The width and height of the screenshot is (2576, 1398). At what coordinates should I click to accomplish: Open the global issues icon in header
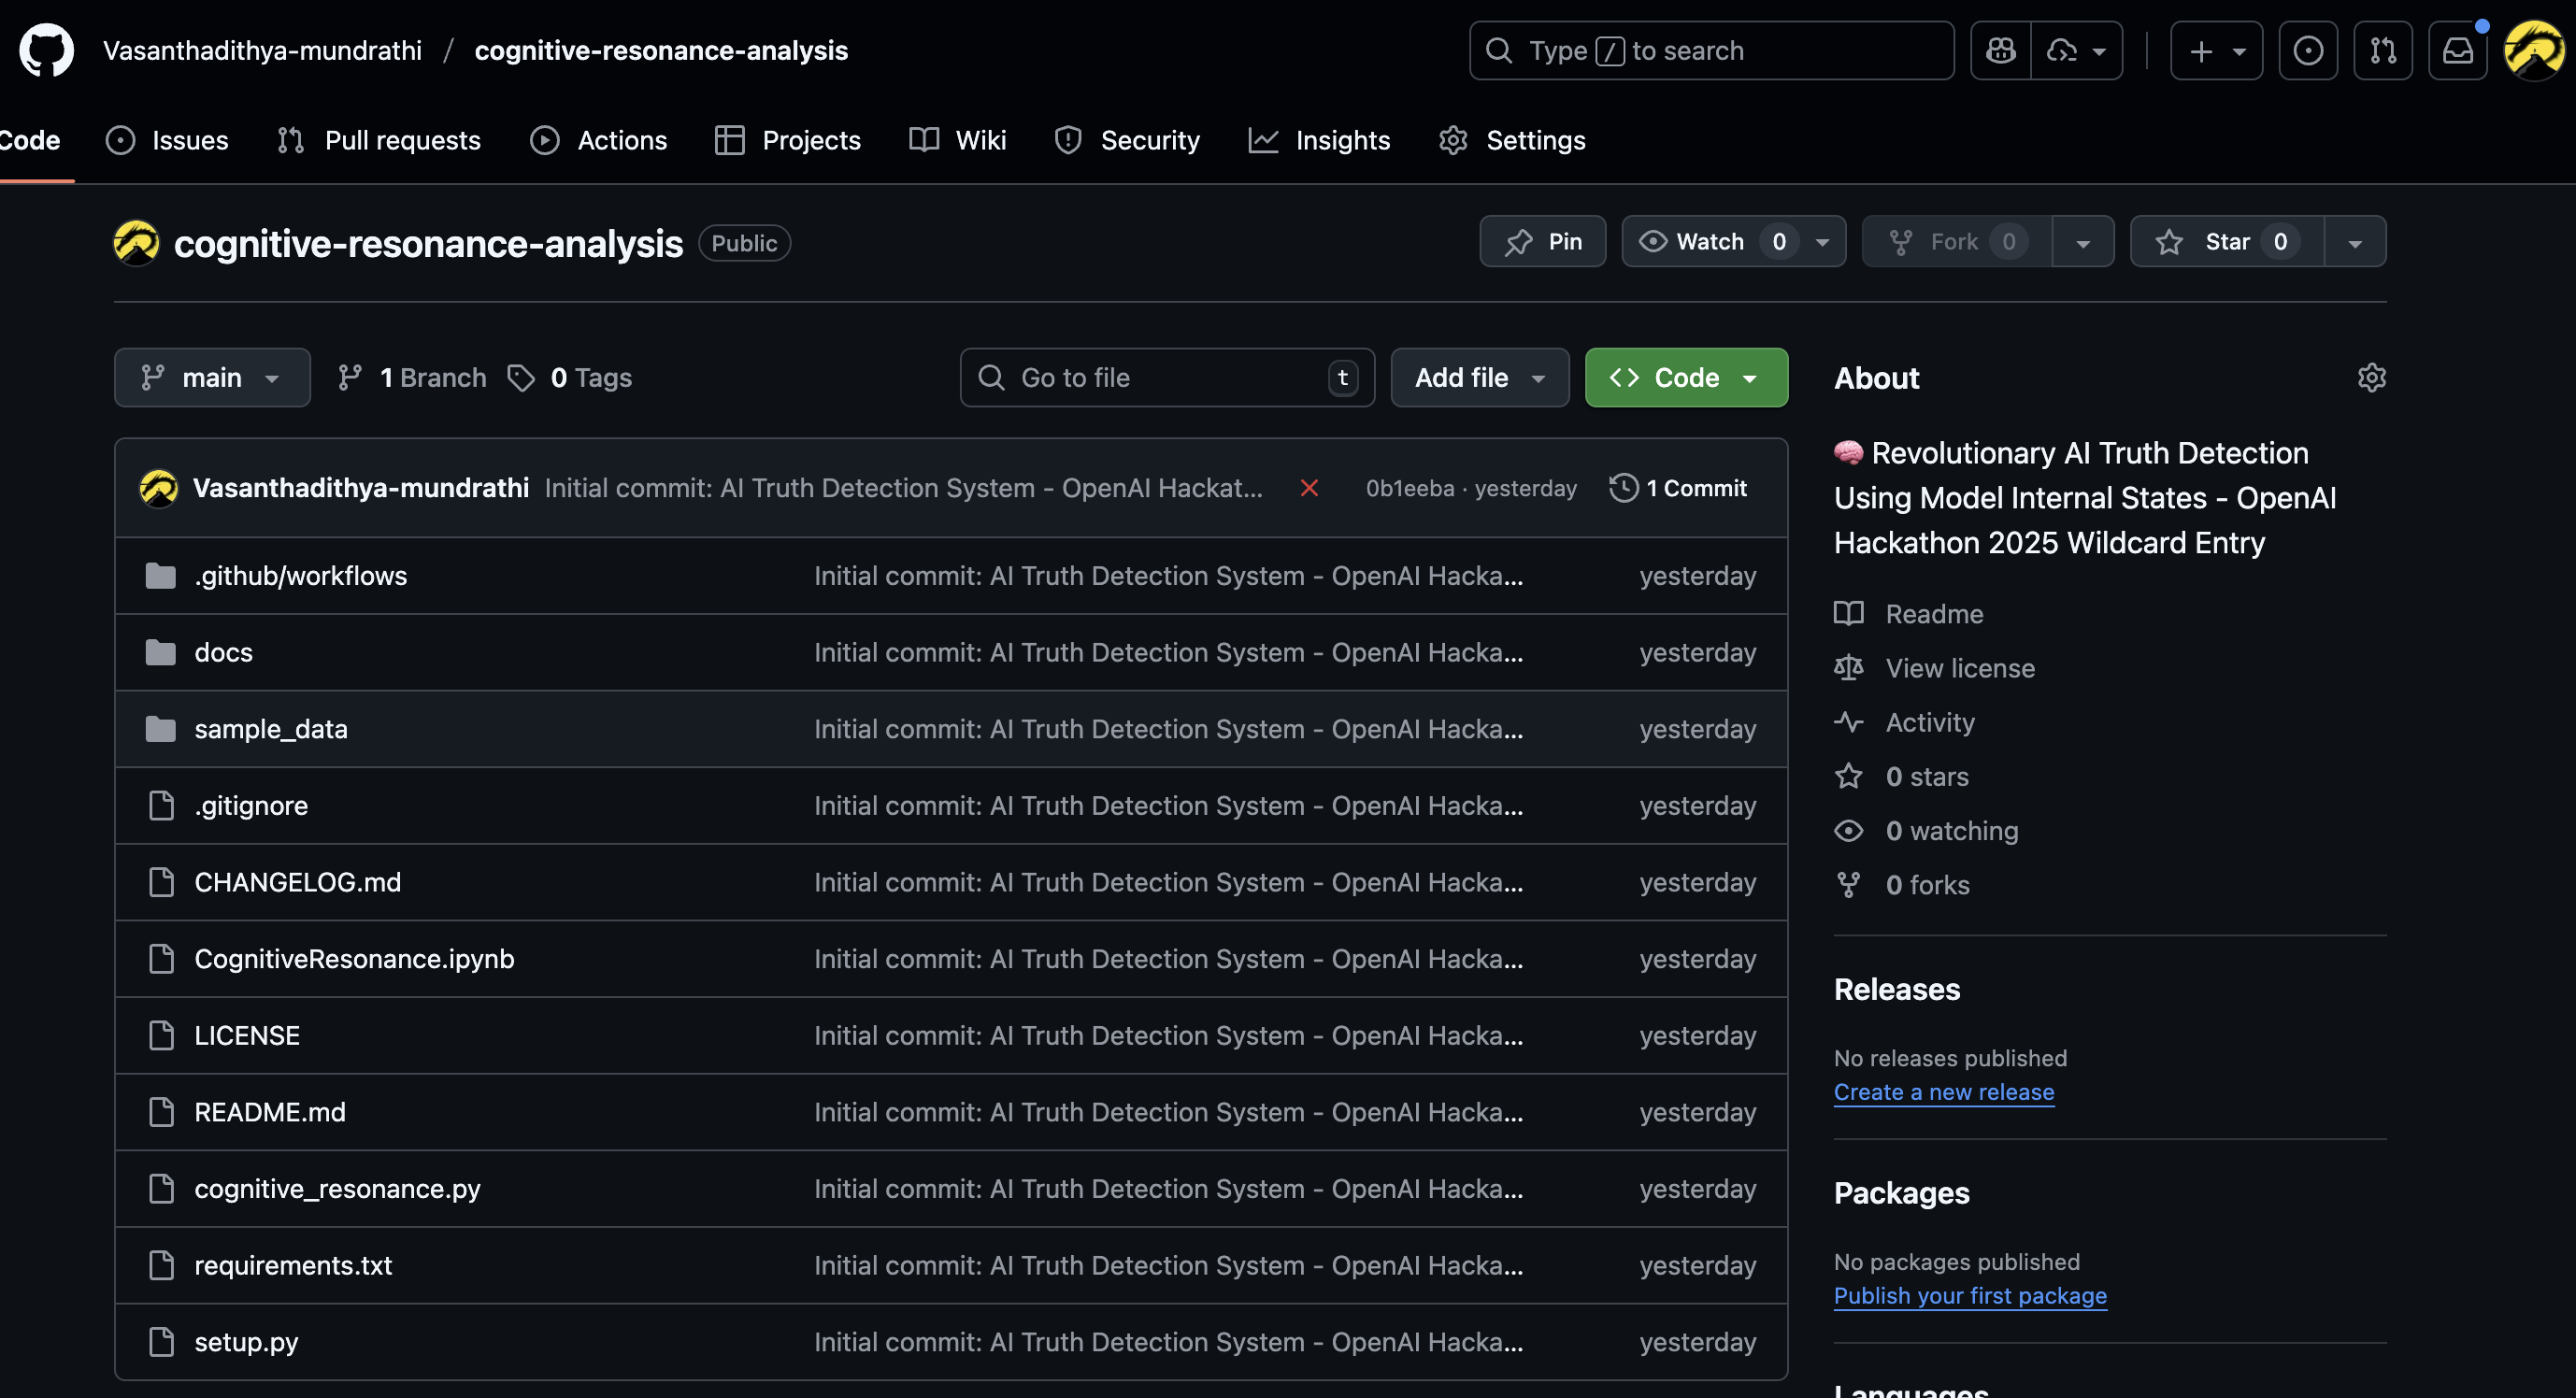(x=2307, y=50)
